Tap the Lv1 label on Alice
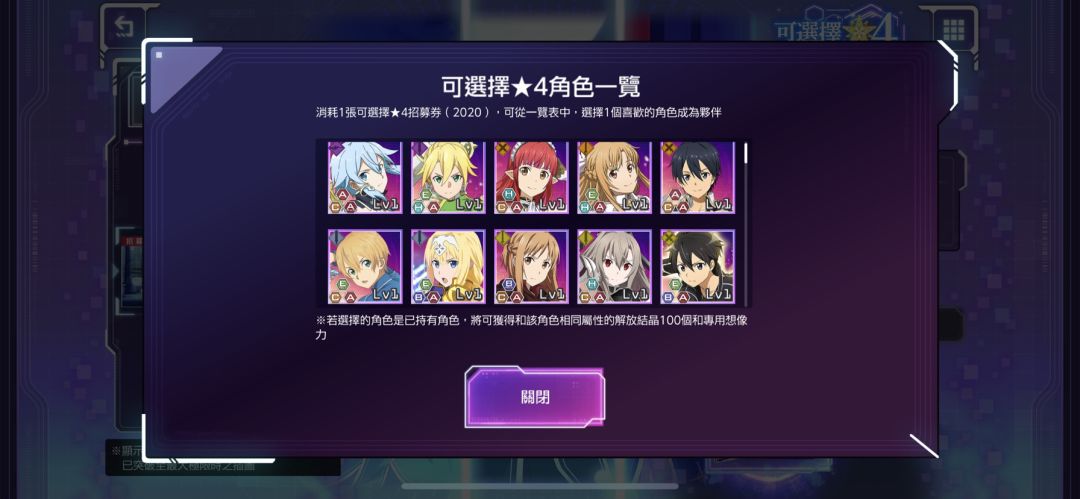Image resolution: width=1080 pixels, height=499 pixels. coord(469,294)
